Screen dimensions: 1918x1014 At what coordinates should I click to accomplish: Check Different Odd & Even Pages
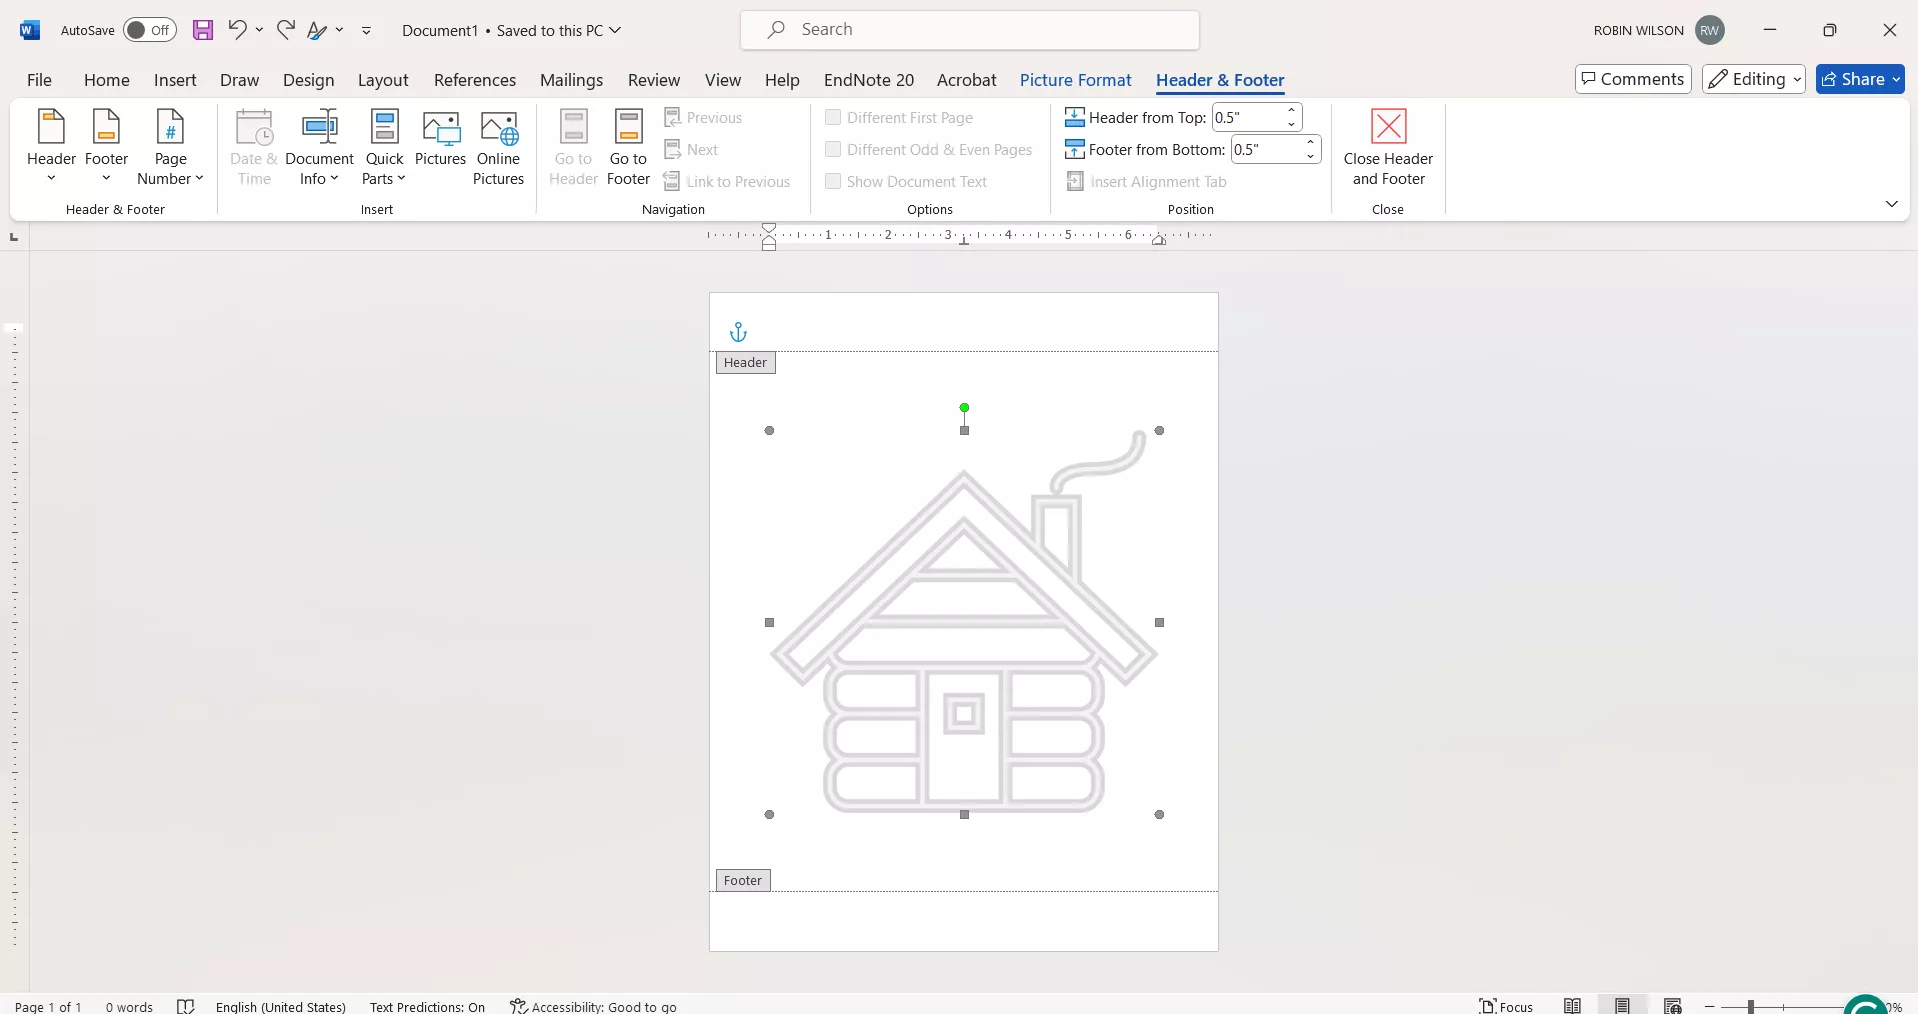pyautogui.click(x=833, y=150)
